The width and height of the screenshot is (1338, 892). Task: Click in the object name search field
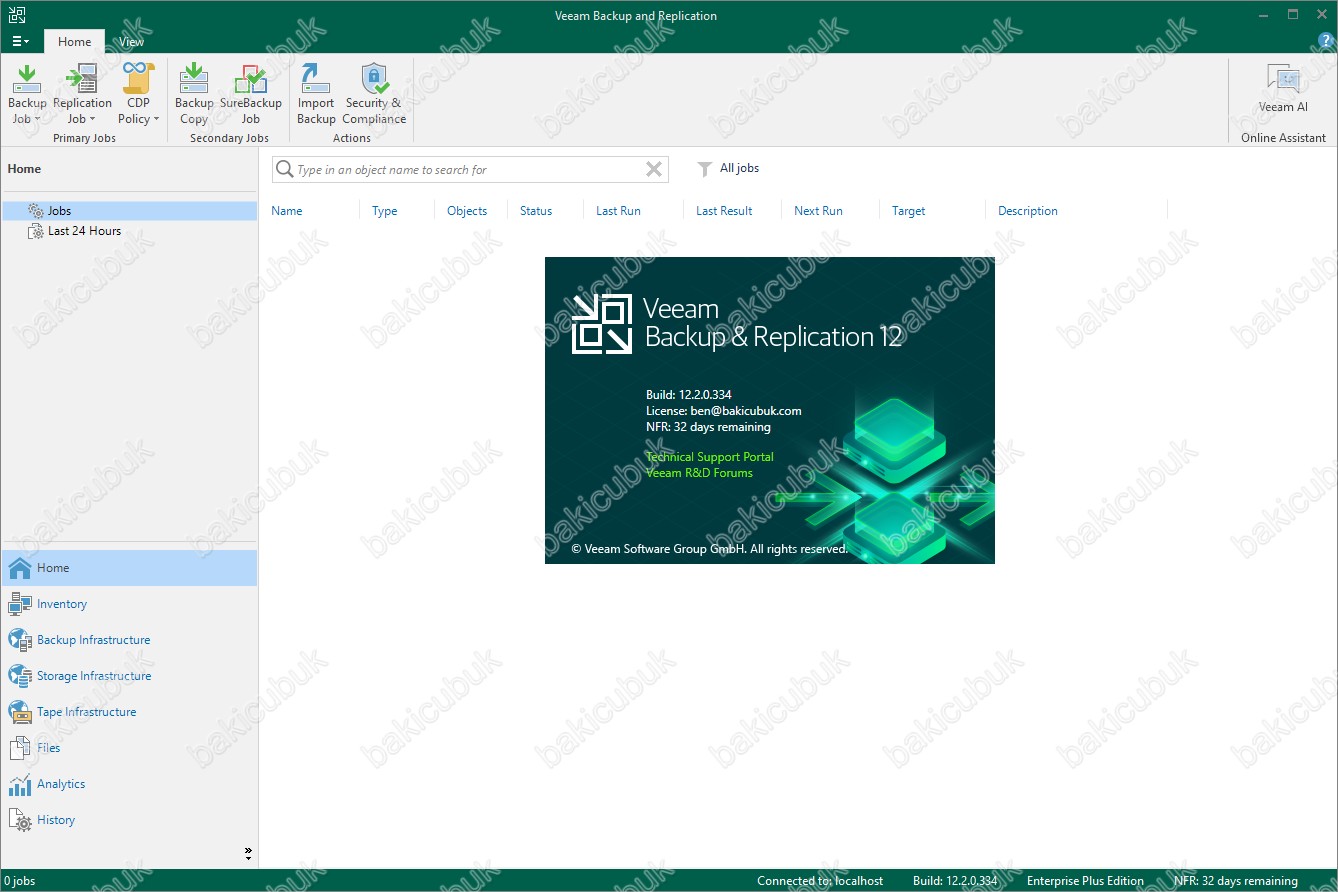click(468, 170)
